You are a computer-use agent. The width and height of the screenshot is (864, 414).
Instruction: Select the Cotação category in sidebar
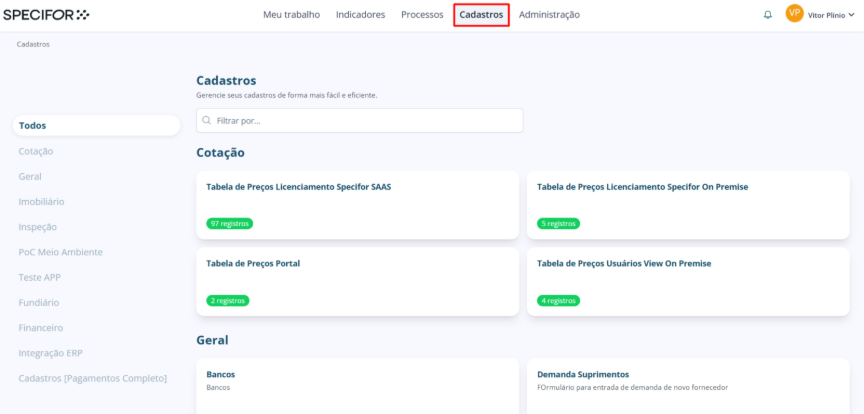point(36,151)
